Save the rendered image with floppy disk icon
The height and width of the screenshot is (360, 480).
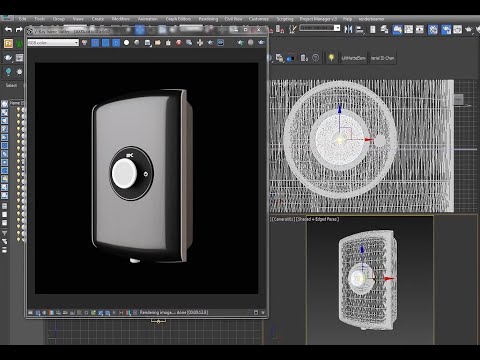point(147,43)
